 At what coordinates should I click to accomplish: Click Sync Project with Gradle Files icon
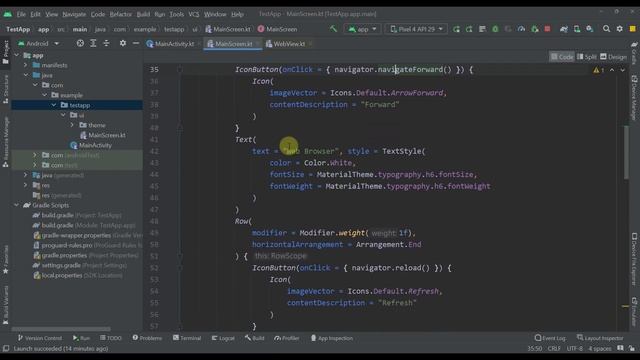pos(564,29)
